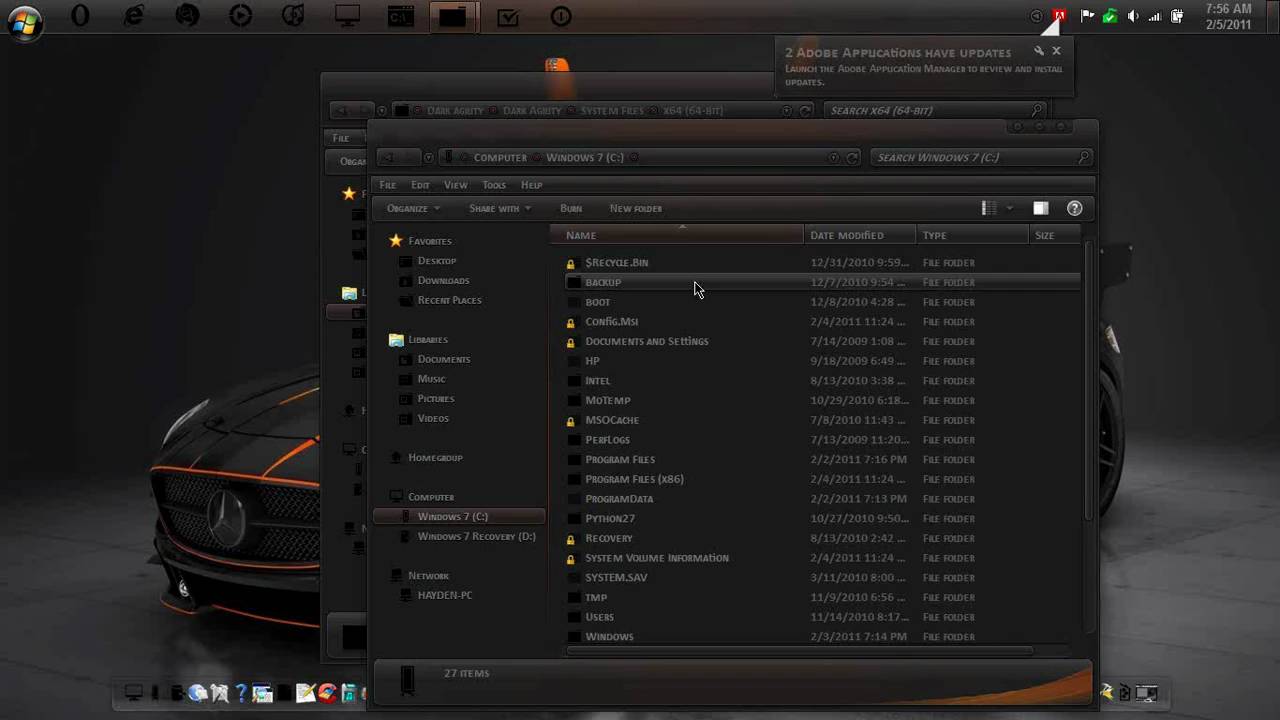Open the notepad pencil icon in dock
This screenshot has width=1280, height=720.
(306, 692)
